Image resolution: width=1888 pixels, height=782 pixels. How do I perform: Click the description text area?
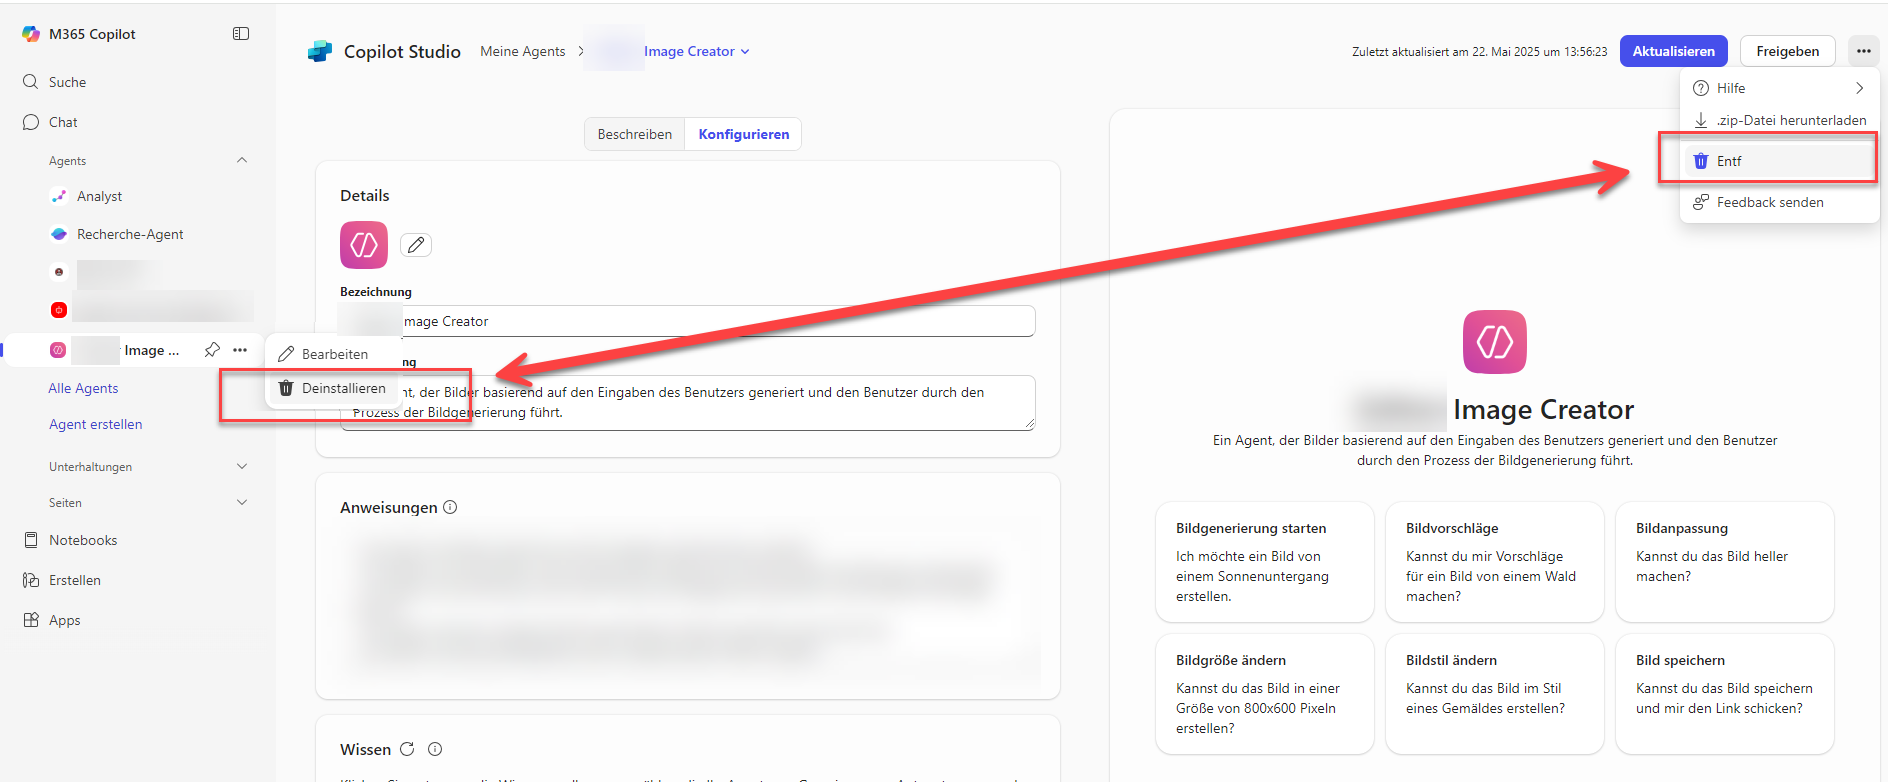click(x=688, y=403)
